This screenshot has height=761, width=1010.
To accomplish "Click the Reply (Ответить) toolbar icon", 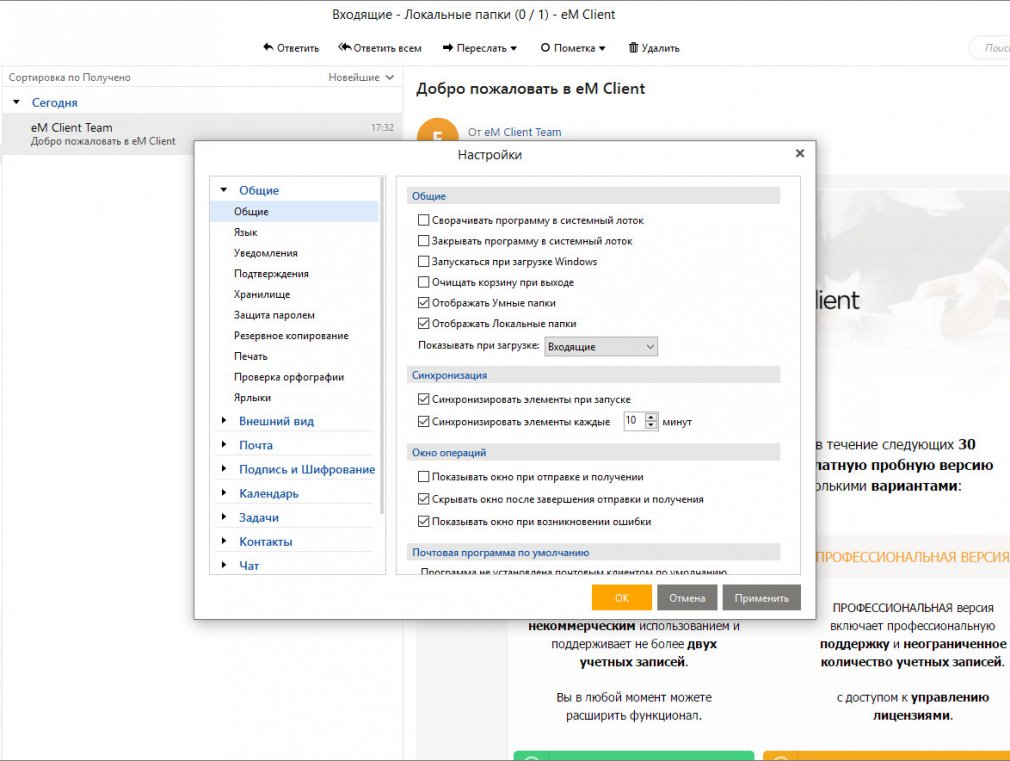I will pyautogui.click(x=268, y=47).
